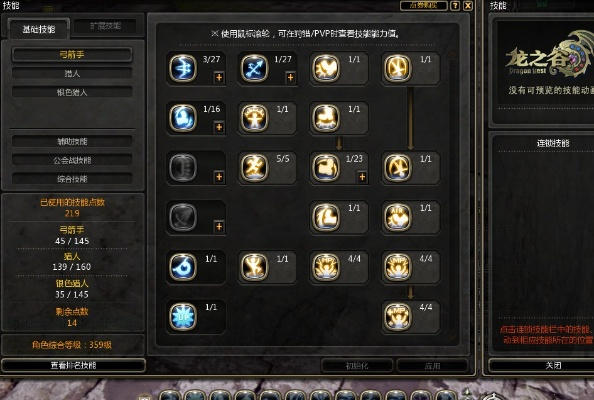Open the 辅助技能 category
The image size is (594, 400).
(x=72, y=141)
